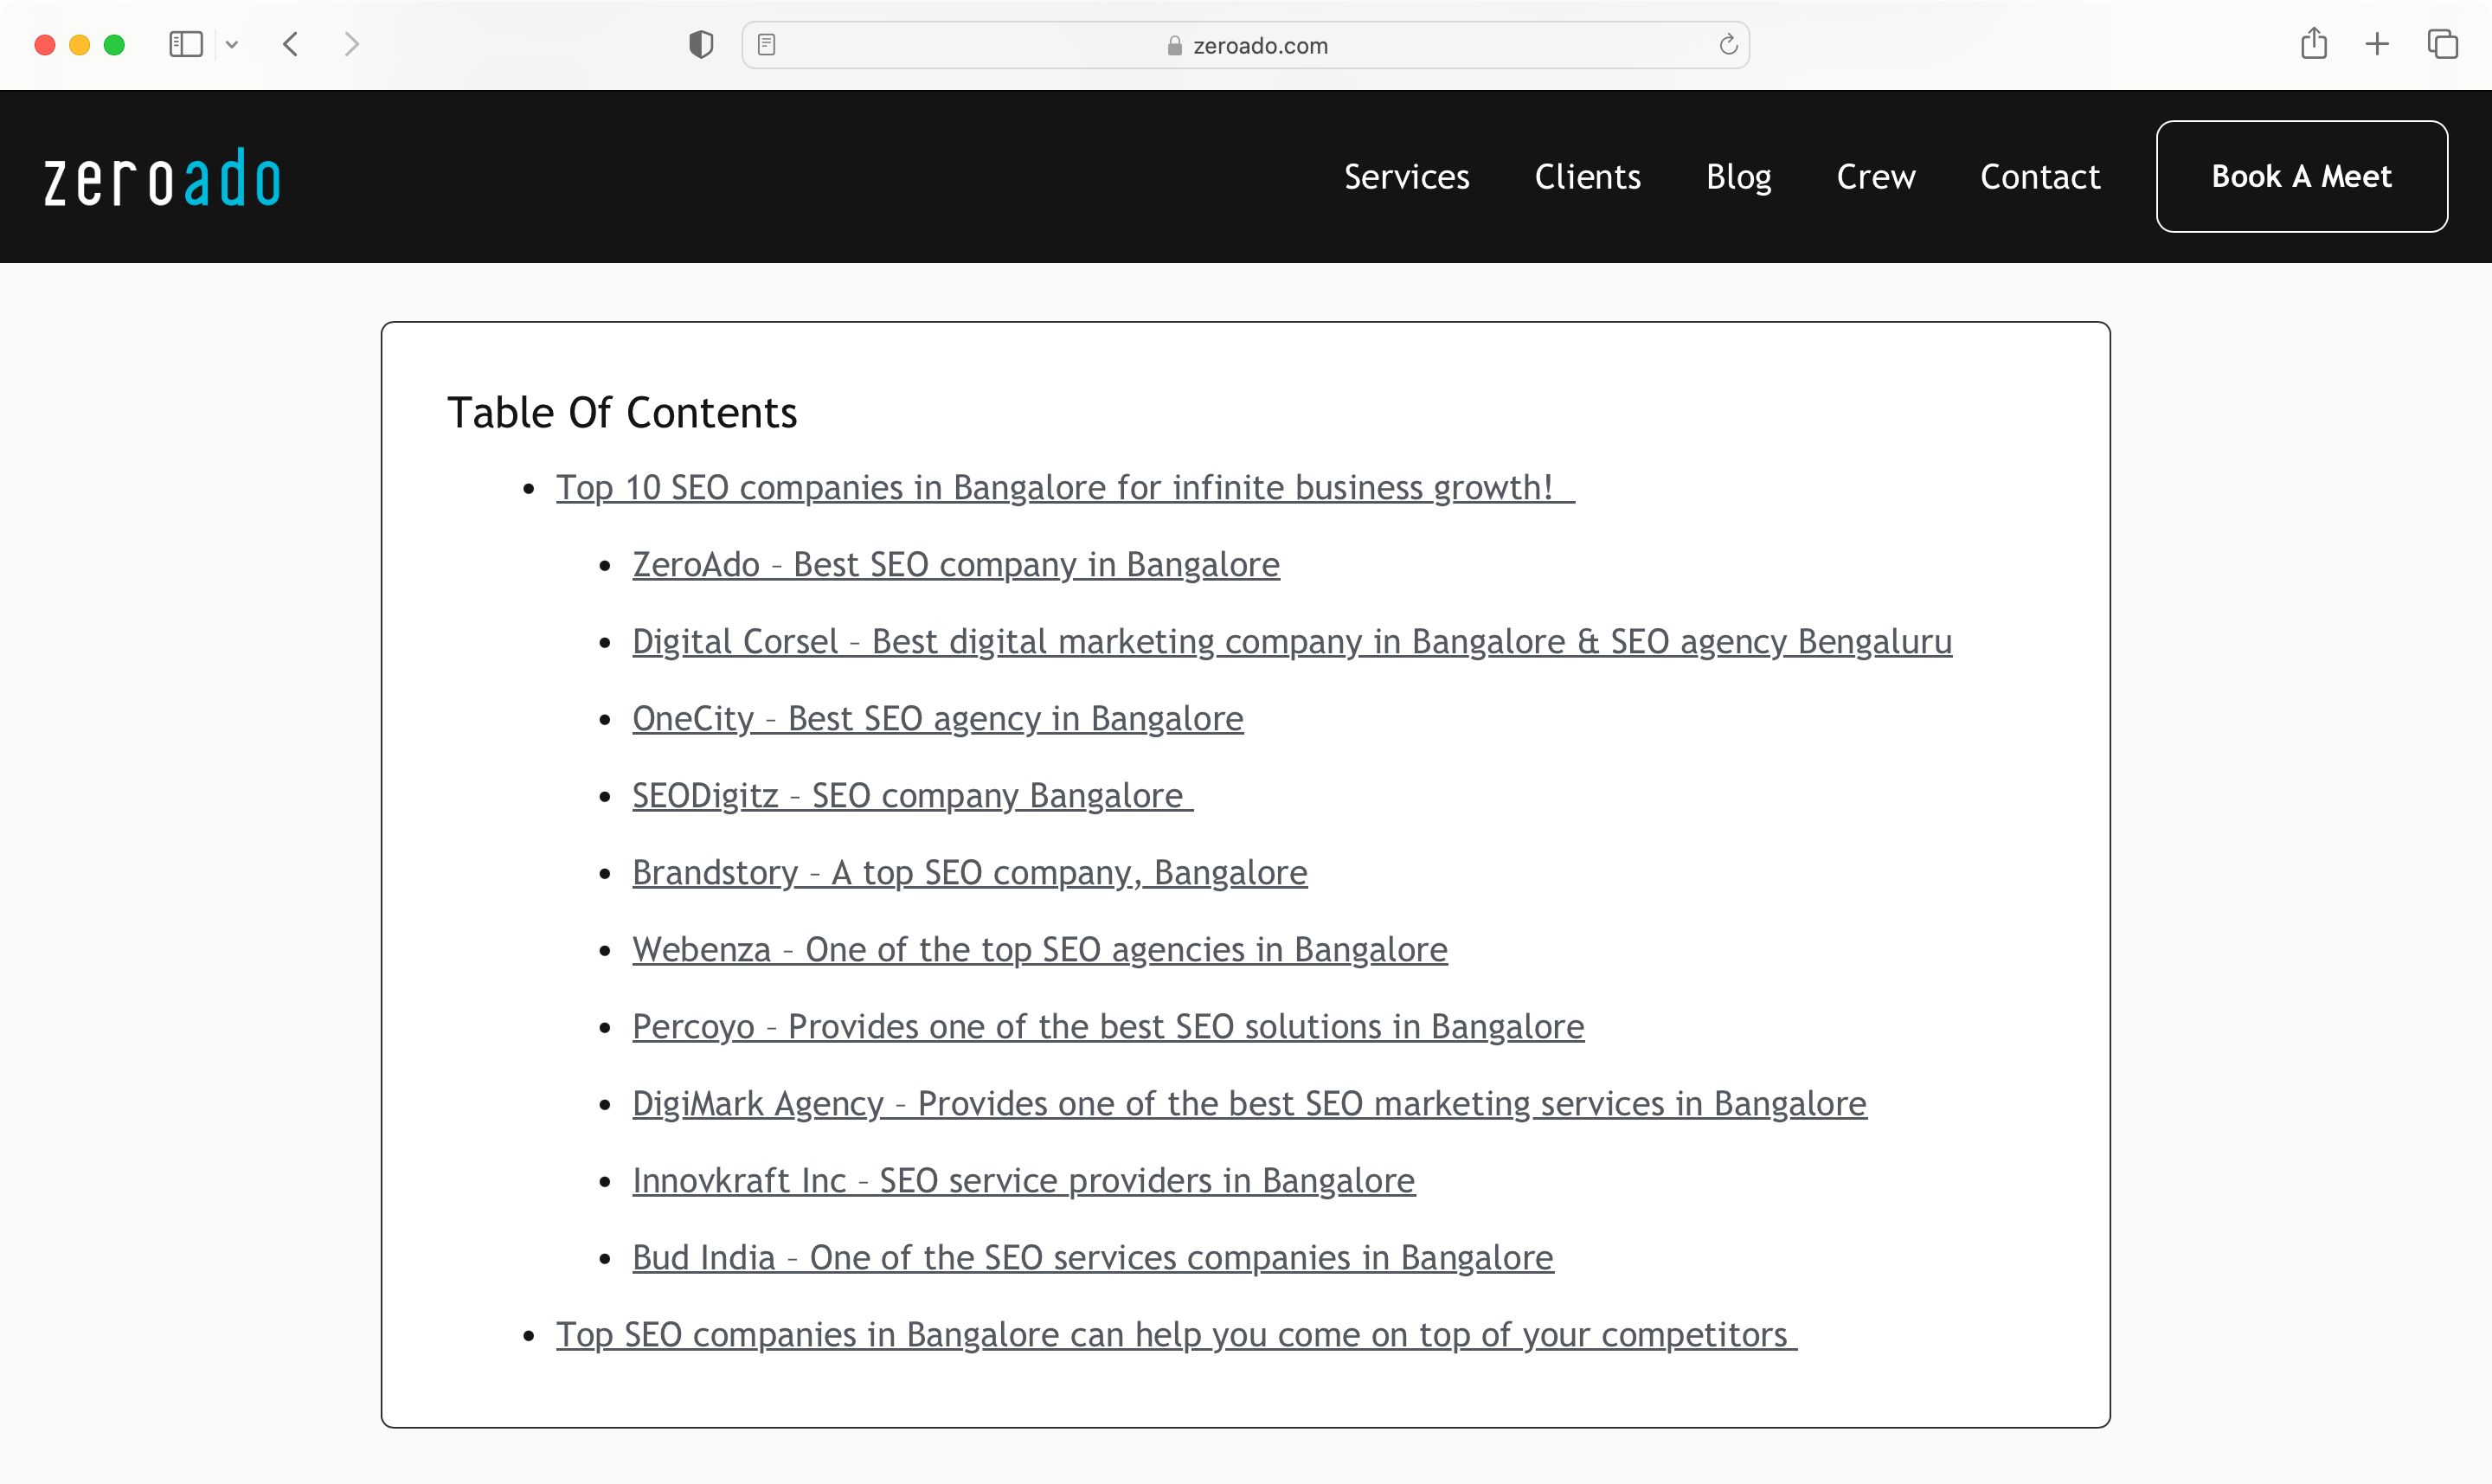The image size is (2492, 1484).
Task: Go forward with the forward arrow
Action: 351,45
